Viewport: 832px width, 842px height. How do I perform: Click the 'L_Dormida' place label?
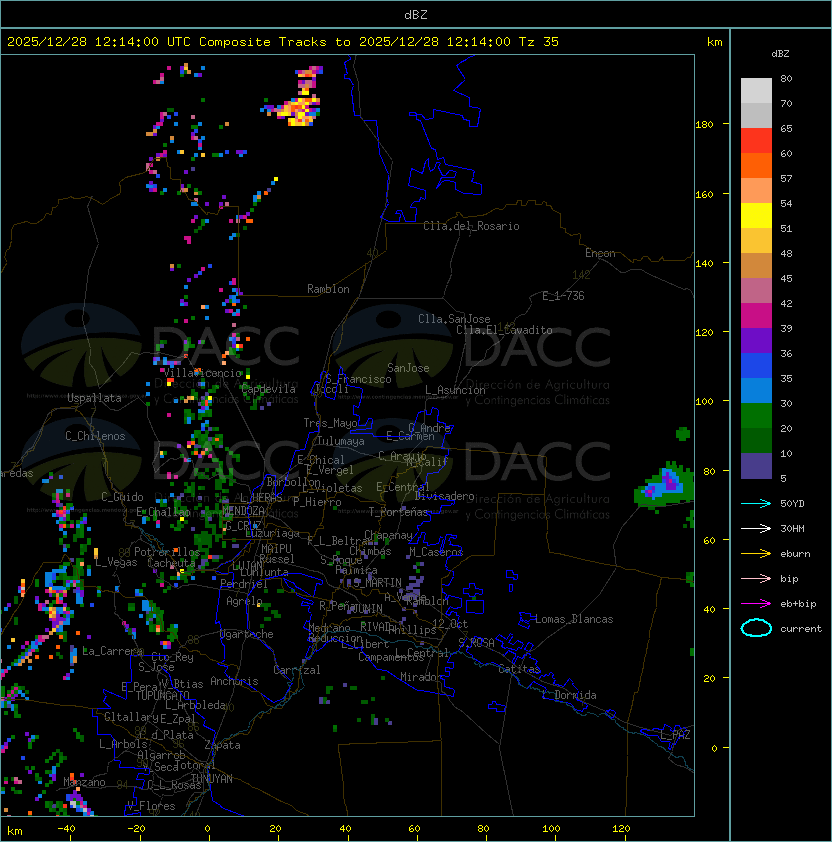569,695
